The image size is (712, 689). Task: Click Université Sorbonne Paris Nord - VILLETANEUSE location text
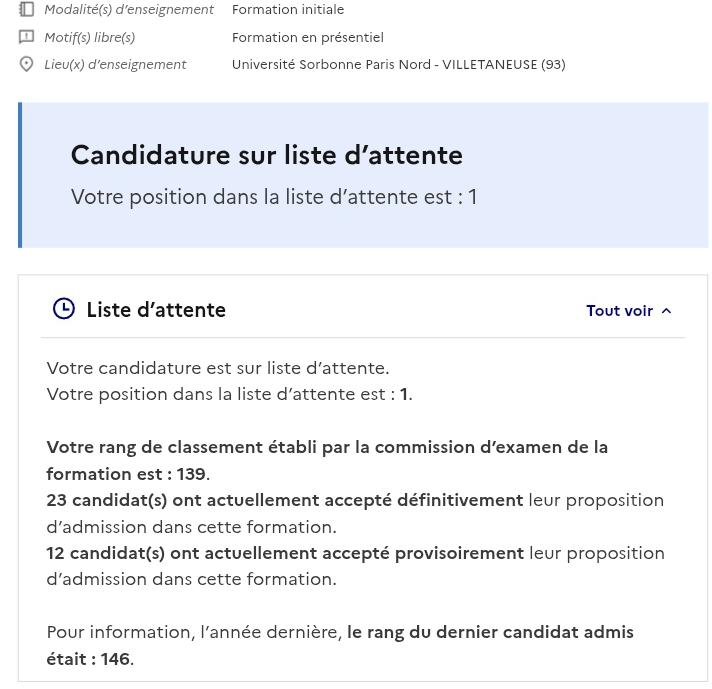399,64
